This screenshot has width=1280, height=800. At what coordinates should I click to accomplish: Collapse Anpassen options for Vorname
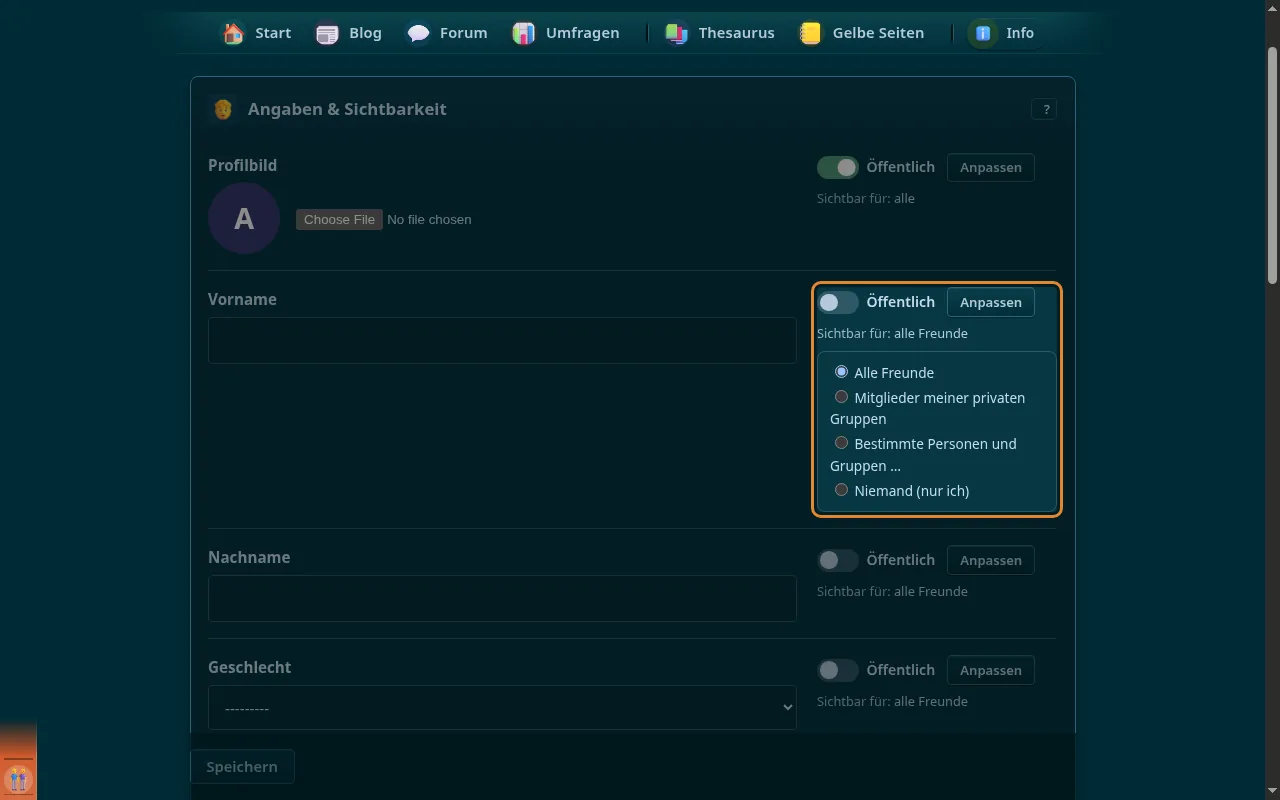991,302
